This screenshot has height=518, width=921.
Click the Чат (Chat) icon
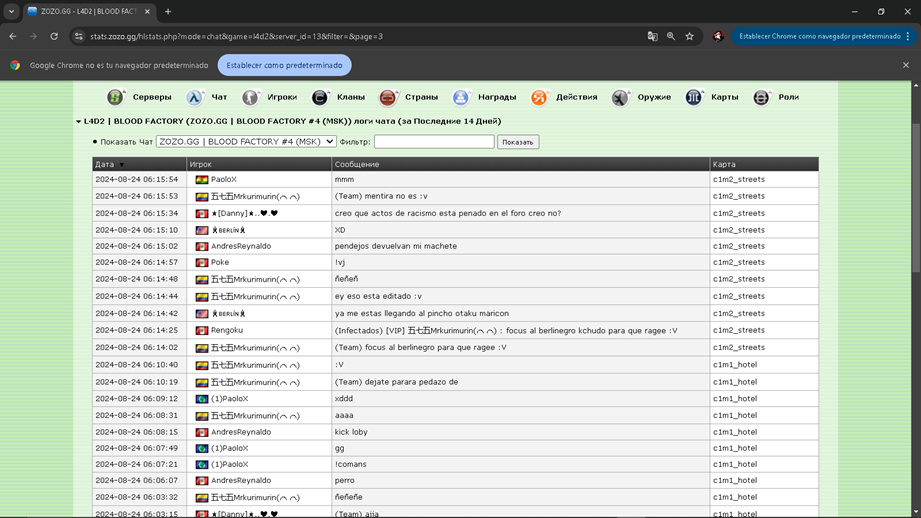(x=195, y=97)
